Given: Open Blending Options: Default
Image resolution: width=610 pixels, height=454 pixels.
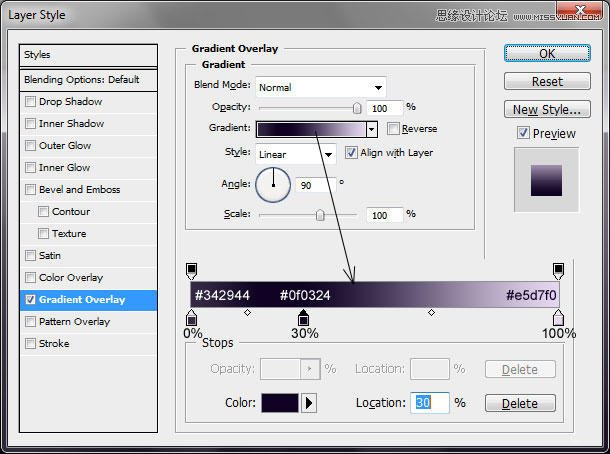Looking at the screenshot, I should tap(88, 80).
